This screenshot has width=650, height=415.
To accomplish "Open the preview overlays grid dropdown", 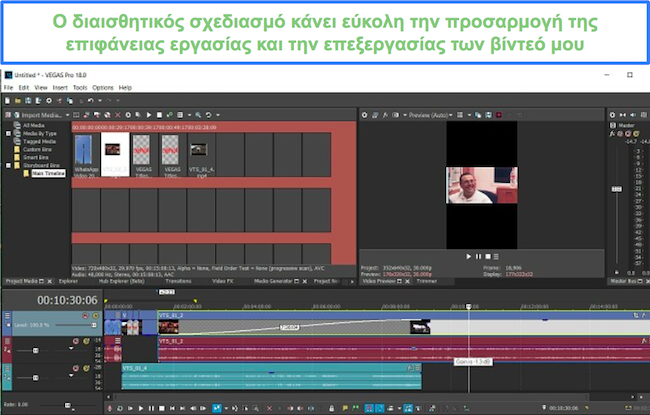I will [469, 115].
